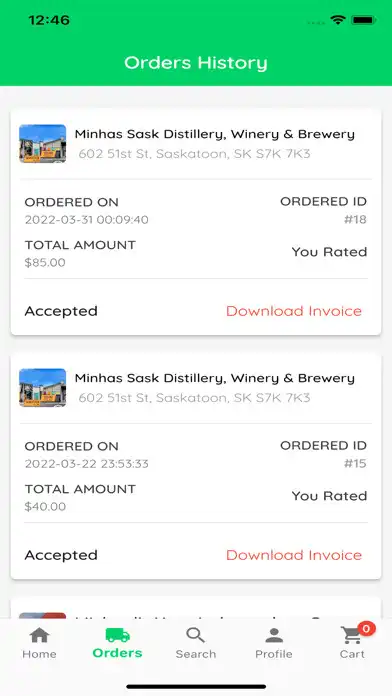Open store thumbnail of order #18

[x=43, y=144]
